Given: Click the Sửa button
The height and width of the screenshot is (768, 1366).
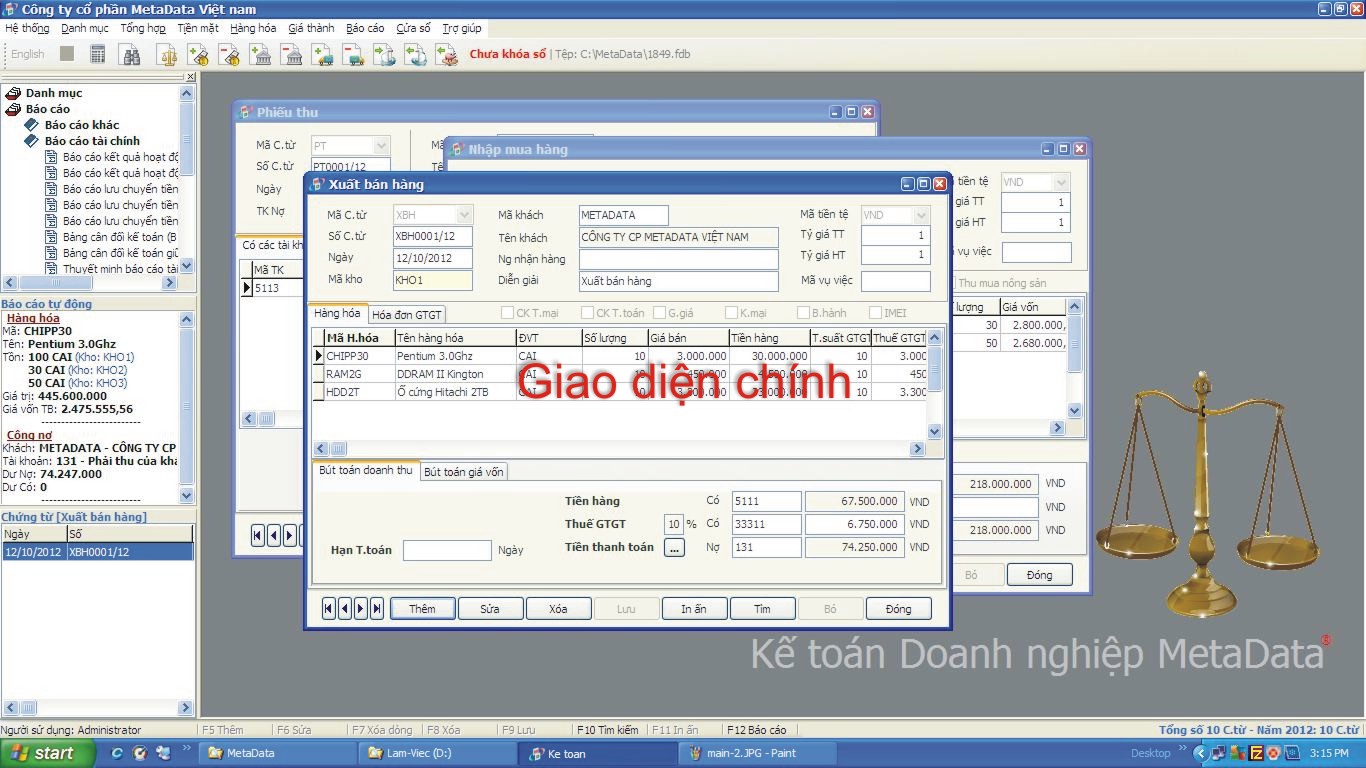Looking at the screenshot, I should (490, 609).
